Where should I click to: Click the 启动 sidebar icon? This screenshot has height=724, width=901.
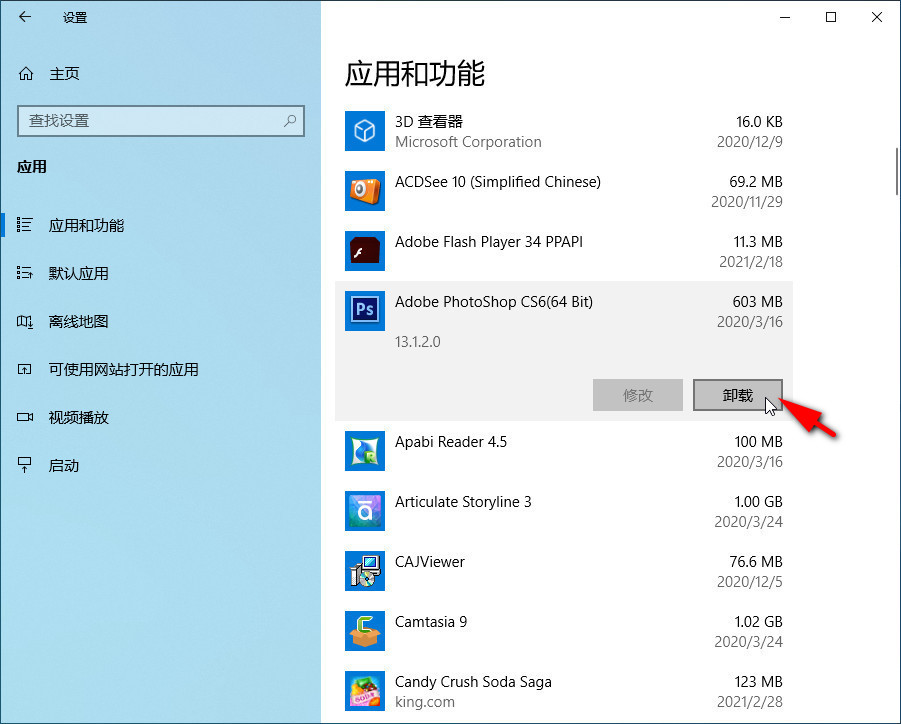pos(25,465)
